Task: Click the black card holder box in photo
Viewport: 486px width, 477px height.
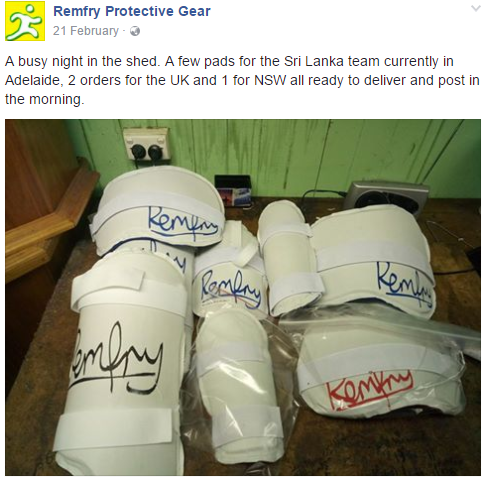Action: [233, 190]
